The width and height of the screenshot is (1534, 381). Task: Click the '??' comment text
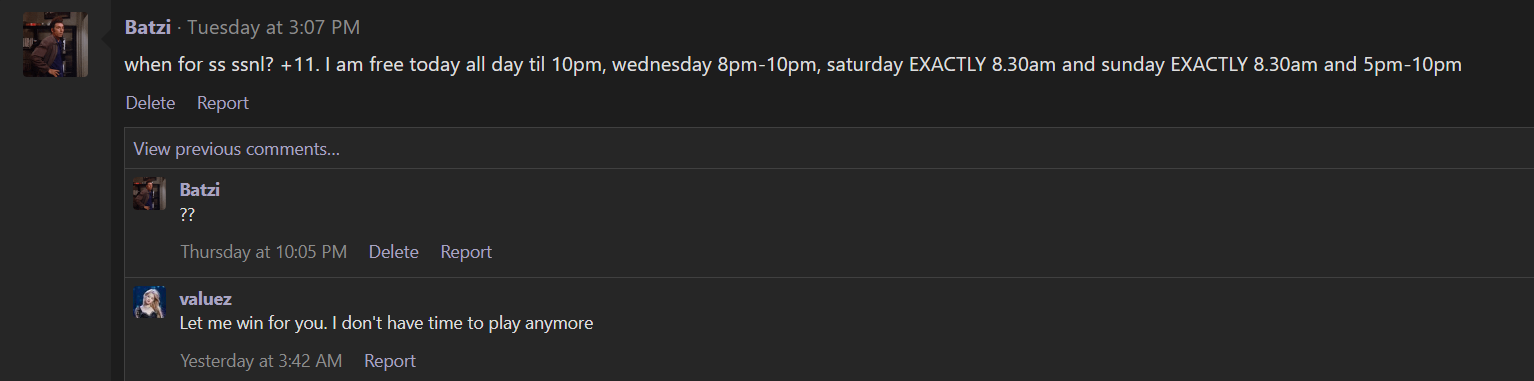(x=187, y=215)
